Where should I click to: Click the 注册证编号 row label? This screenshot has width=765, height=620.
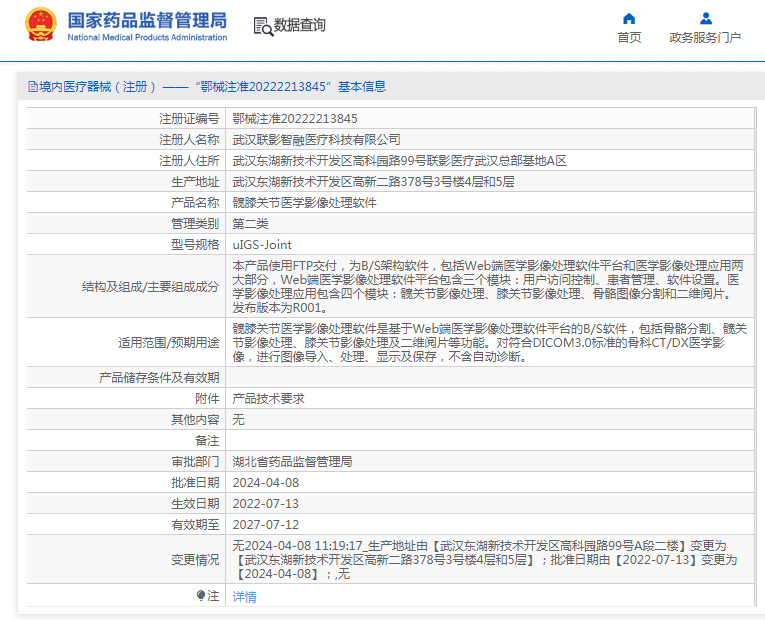189,119
